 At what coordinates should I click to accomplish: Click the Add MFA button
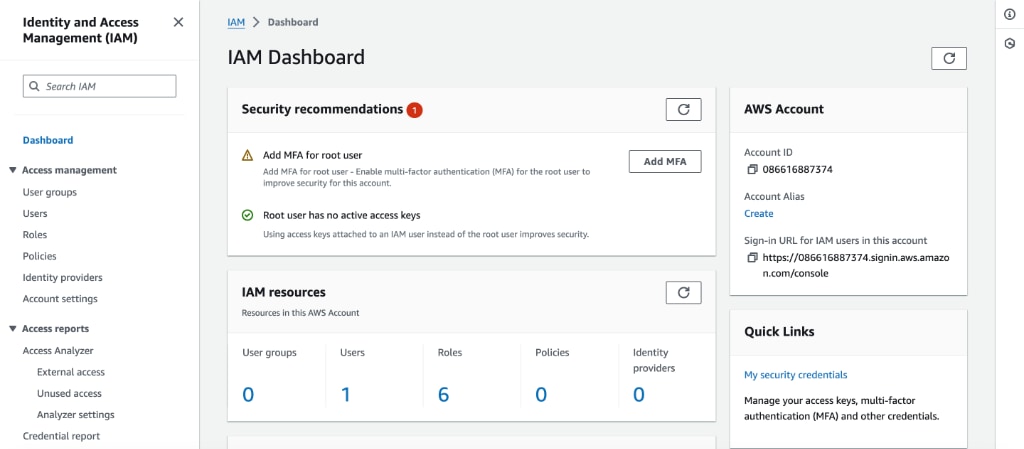[x=665, y=161]
